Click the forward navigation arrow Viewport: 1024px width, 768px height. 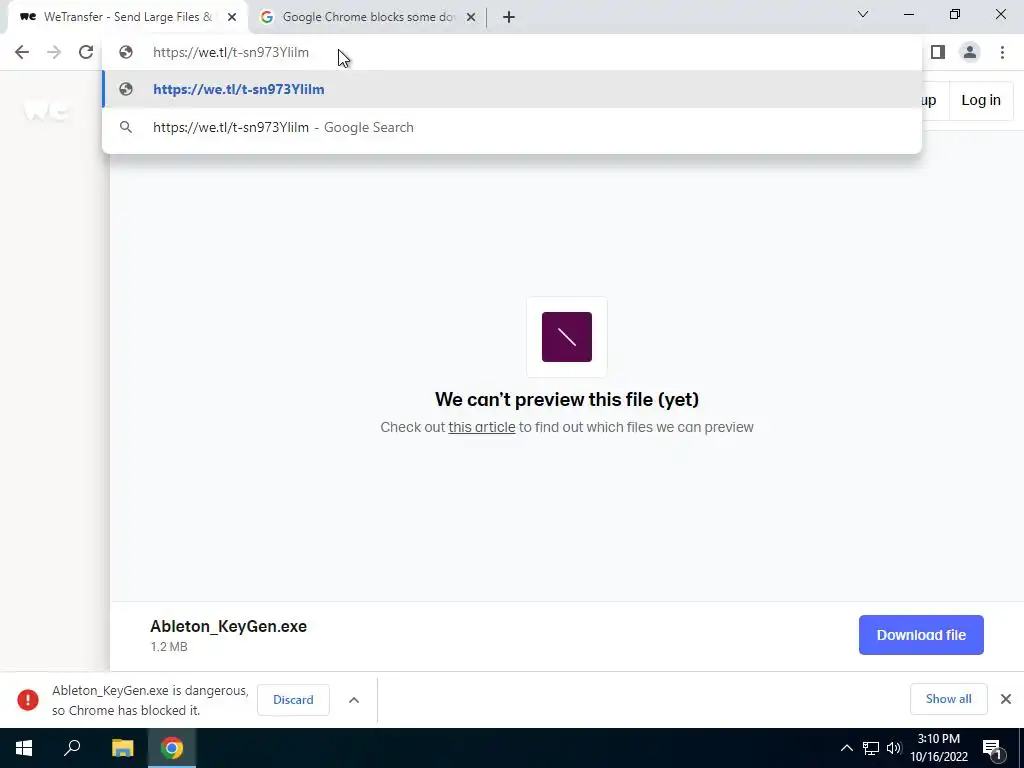[x=54, y=52]
